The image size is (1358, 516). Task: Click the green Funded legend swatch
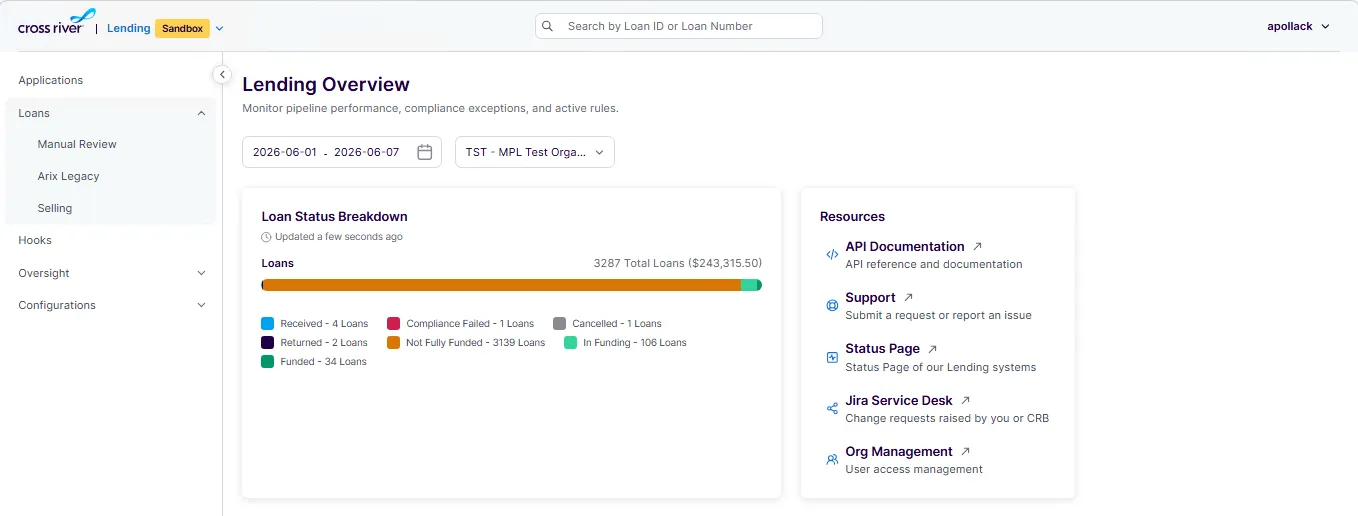click(x=268, y=362)
